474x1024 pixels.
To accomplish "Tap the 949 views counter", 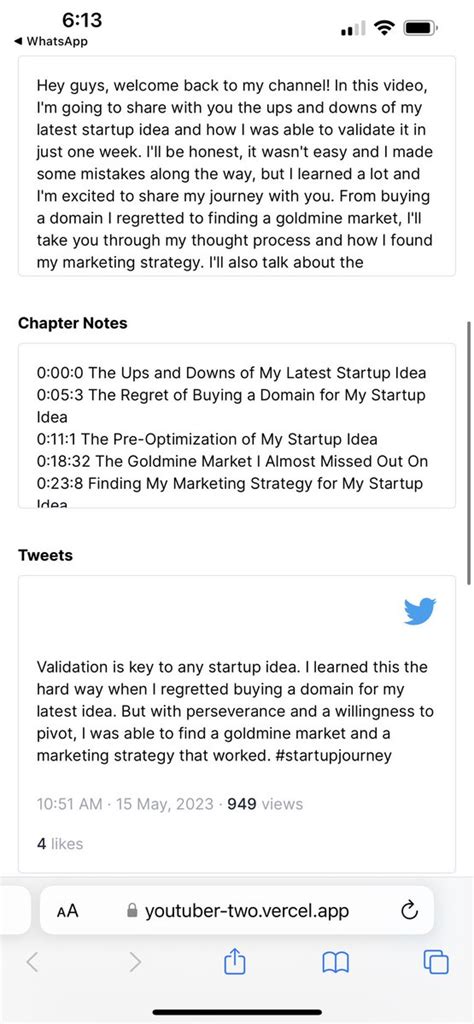I will [x=265, y=804].
